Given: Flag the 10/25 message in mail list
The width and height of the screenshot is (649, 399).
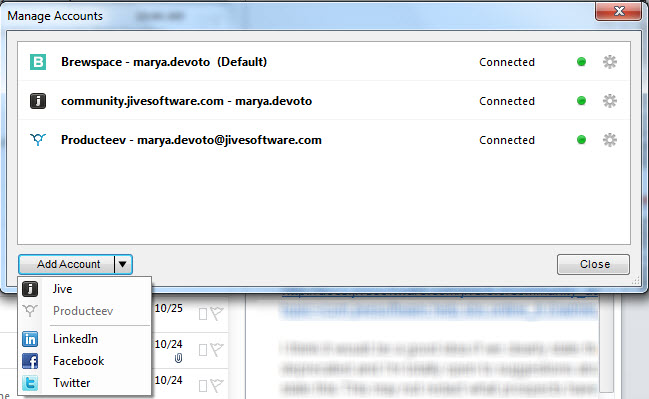Looking at the screenshot, I should [x=216, y=313].
